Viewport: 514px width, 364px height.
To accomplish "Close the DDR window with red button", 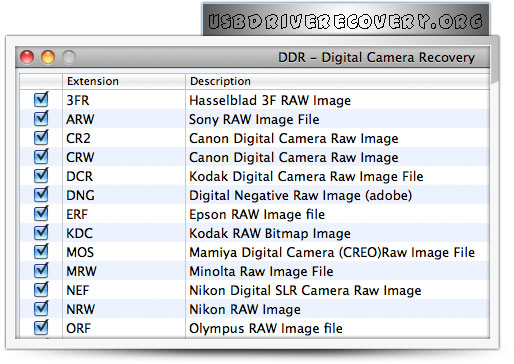I will pyautogui.click(x=27, y=57).
